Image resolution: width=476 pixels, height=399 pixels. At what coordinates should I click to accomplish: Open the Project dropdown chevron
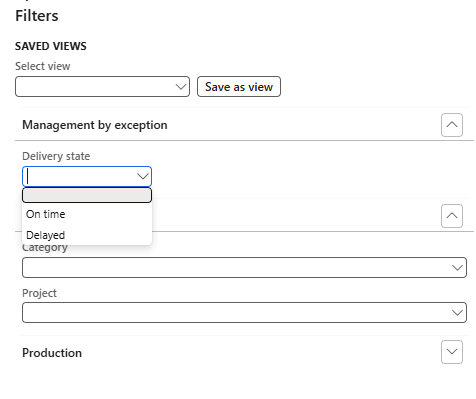point(457,313)
